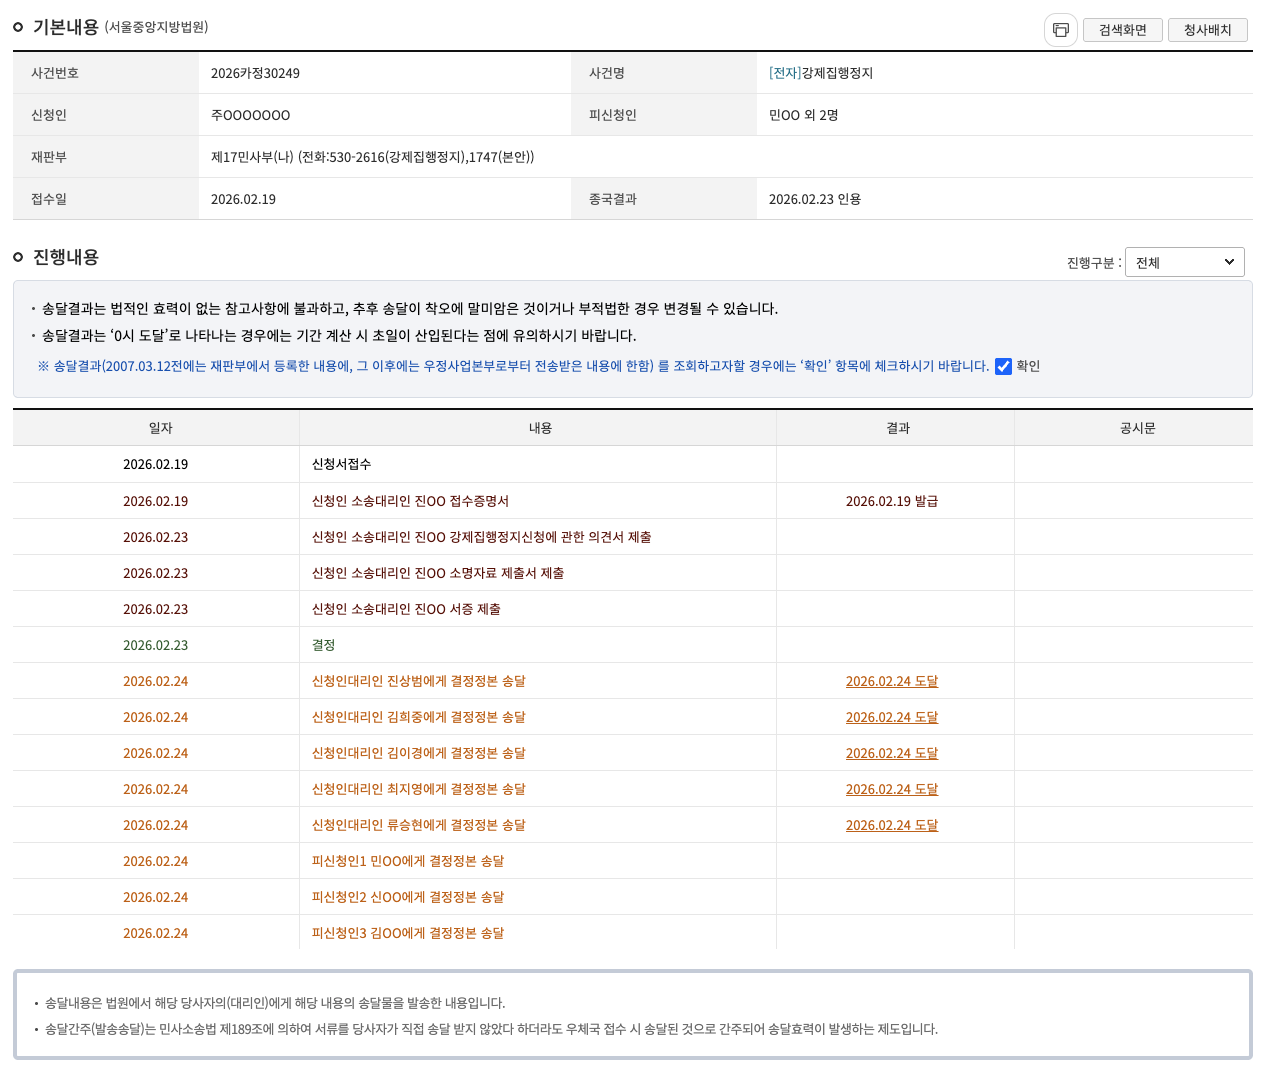This screenshot has height=1068, width=1266.
Task: Click the 결정 entry dated 2026.02.23
Action: click(x=323, y=645)
